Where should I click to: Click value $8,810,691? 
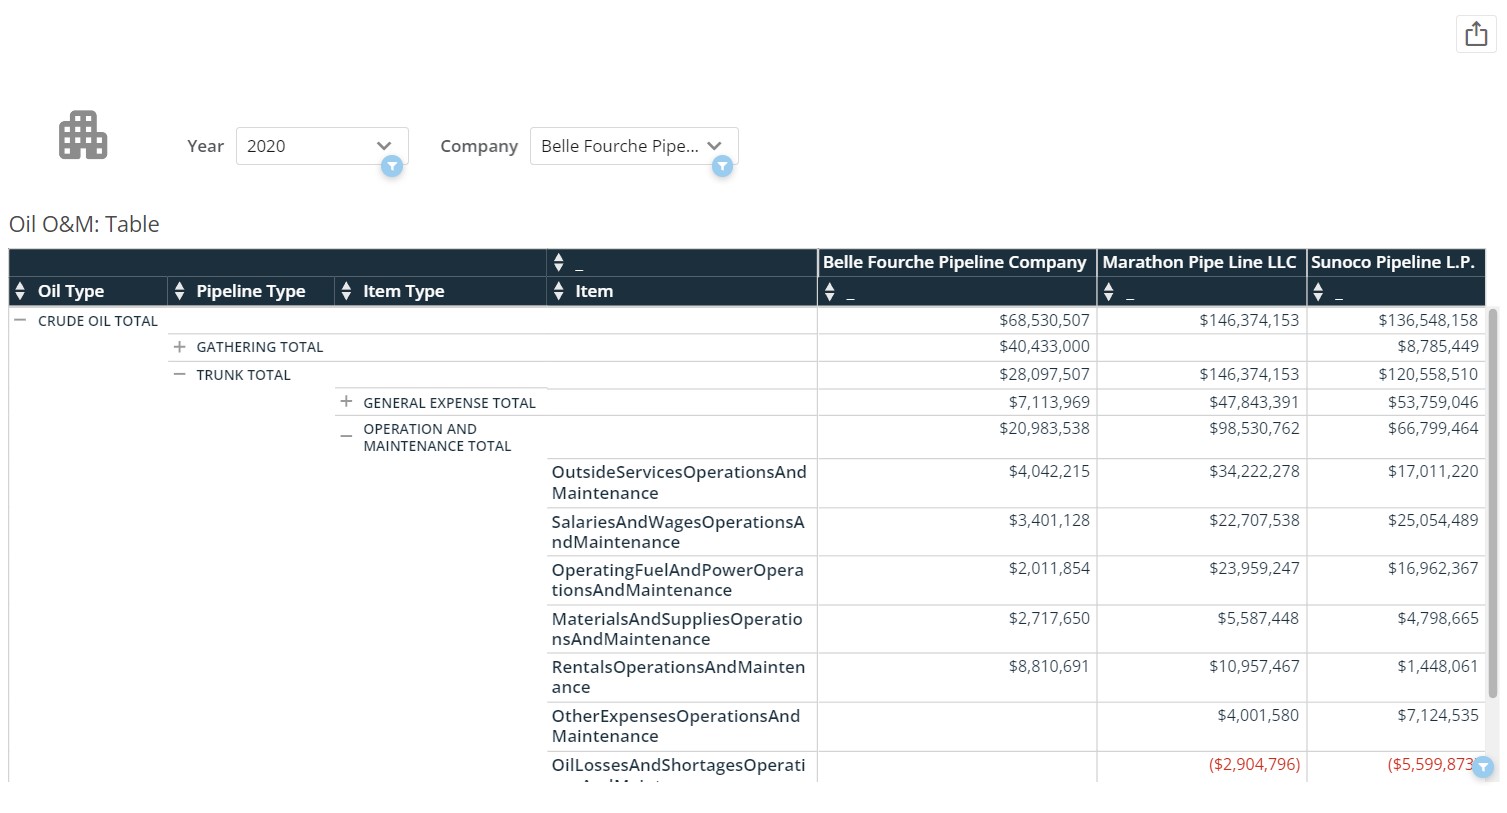(1049, 666)
